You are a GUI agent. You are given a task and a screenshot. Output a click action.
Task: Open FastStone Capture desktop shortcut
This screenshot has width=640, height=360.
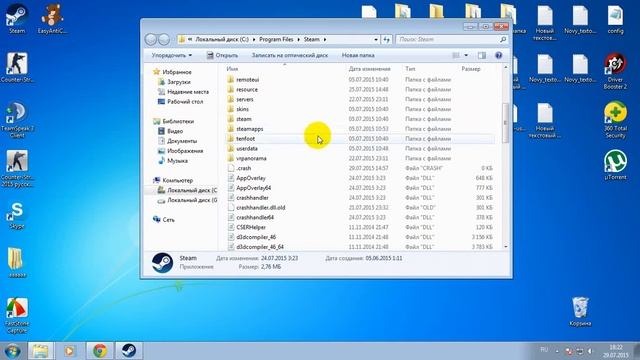pyautogui.click(x=17, y=316)
